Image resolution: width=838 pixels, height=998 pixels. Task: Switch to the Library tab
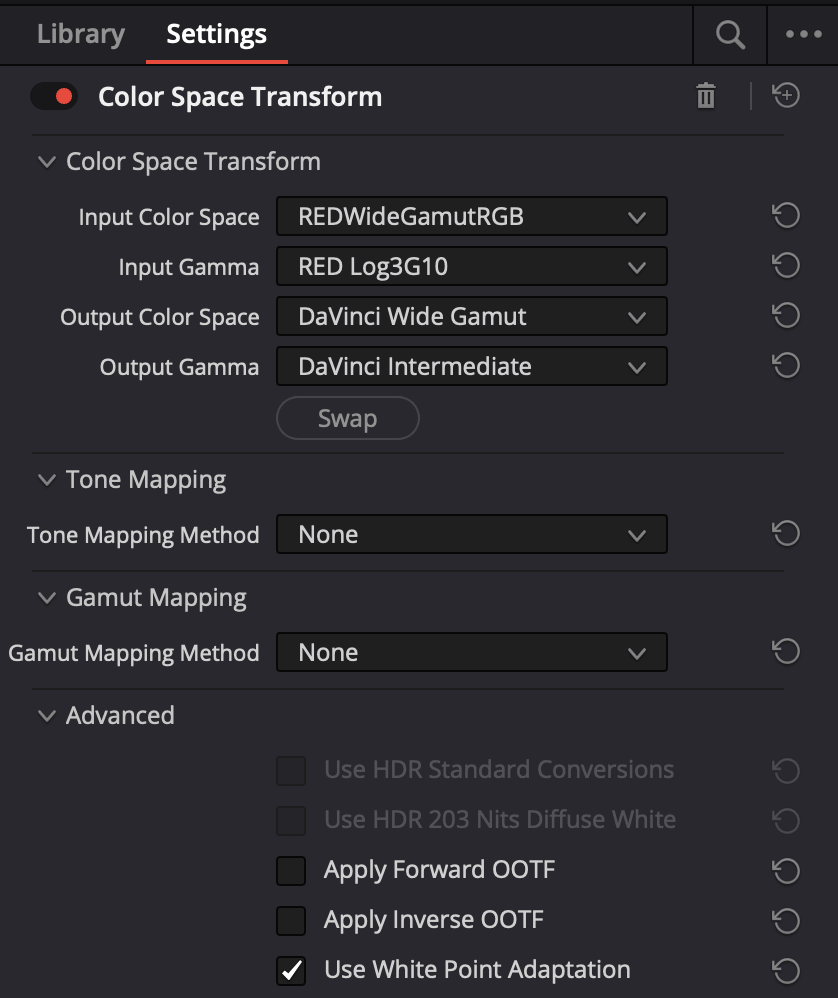click(81, 34)
